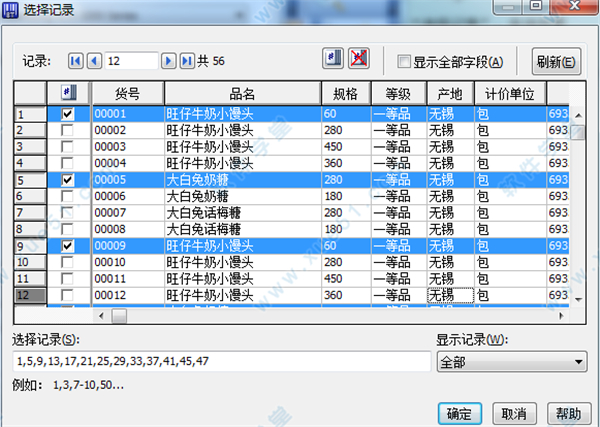Click the deselect all records icon
The width and height of the screenshot is (600, 427).
pyautogui.click(x=358, y=59)
